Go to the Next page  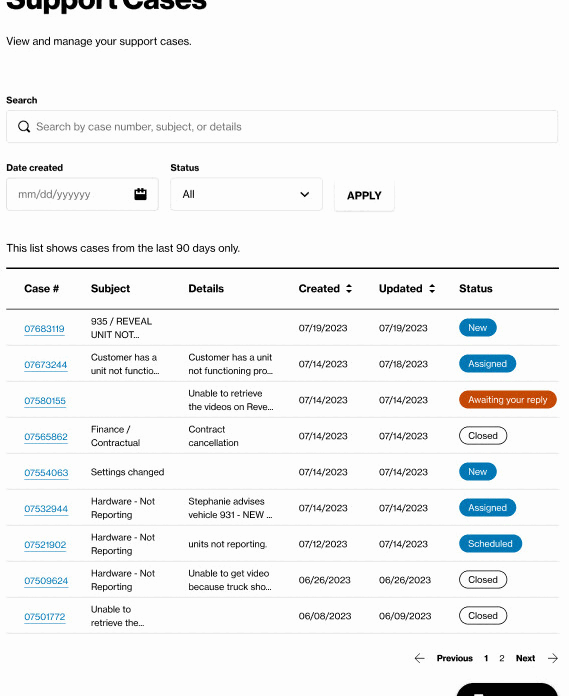coord(526,658)
